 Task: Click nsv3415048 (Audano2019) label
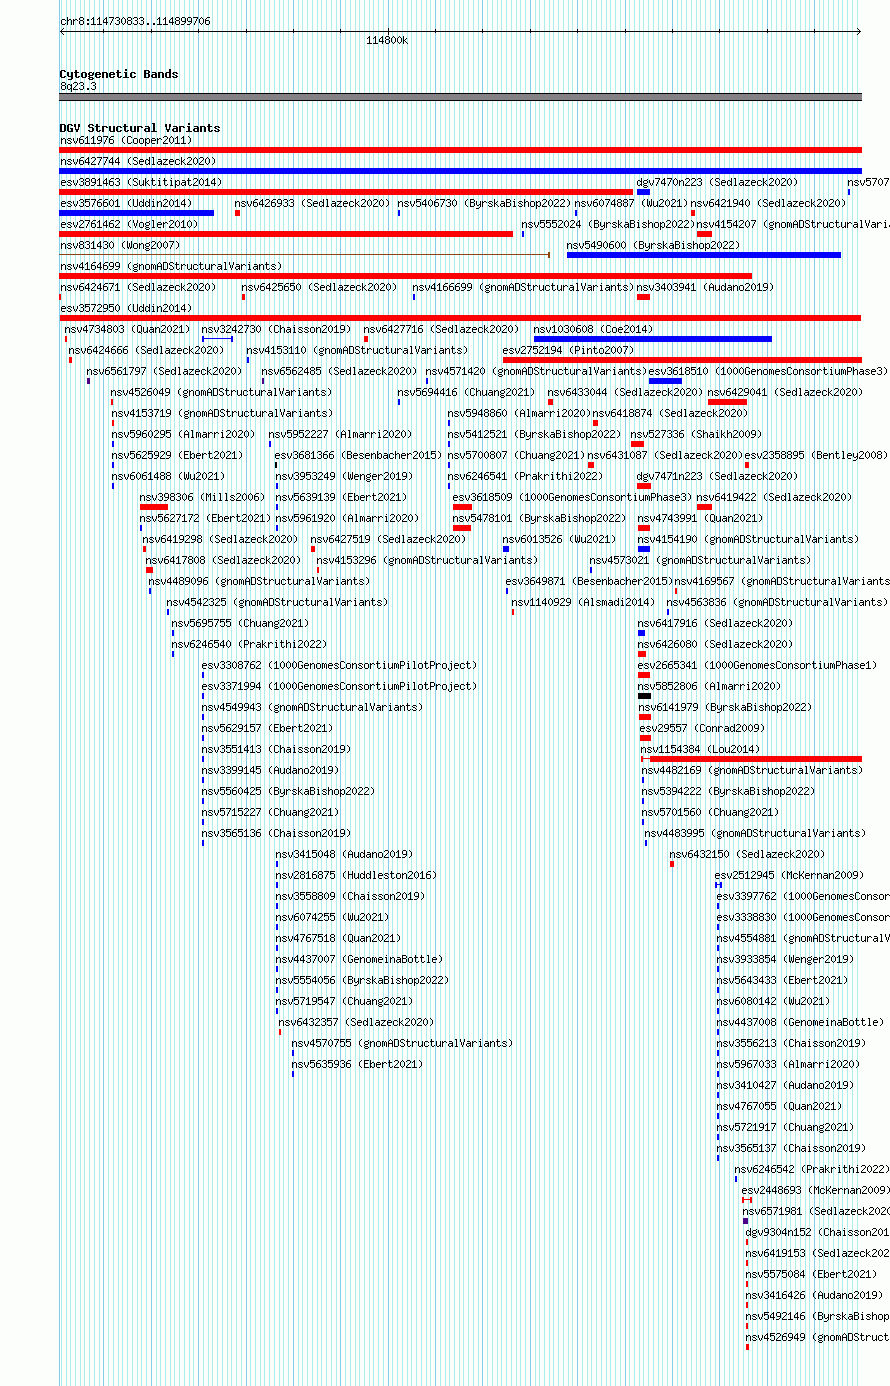tap(345, 854)
